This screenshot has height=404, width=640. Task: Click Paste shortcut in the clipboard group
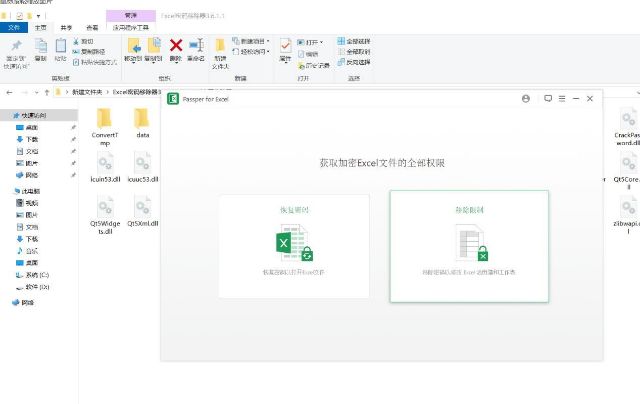[95, 62]
